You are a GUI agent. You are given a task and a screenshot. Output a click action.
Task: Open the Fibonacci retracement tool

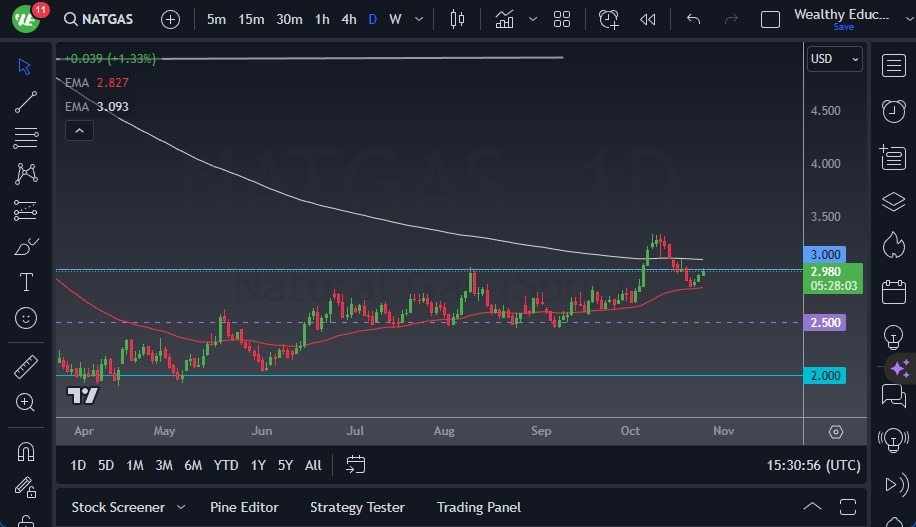[26, 138]
